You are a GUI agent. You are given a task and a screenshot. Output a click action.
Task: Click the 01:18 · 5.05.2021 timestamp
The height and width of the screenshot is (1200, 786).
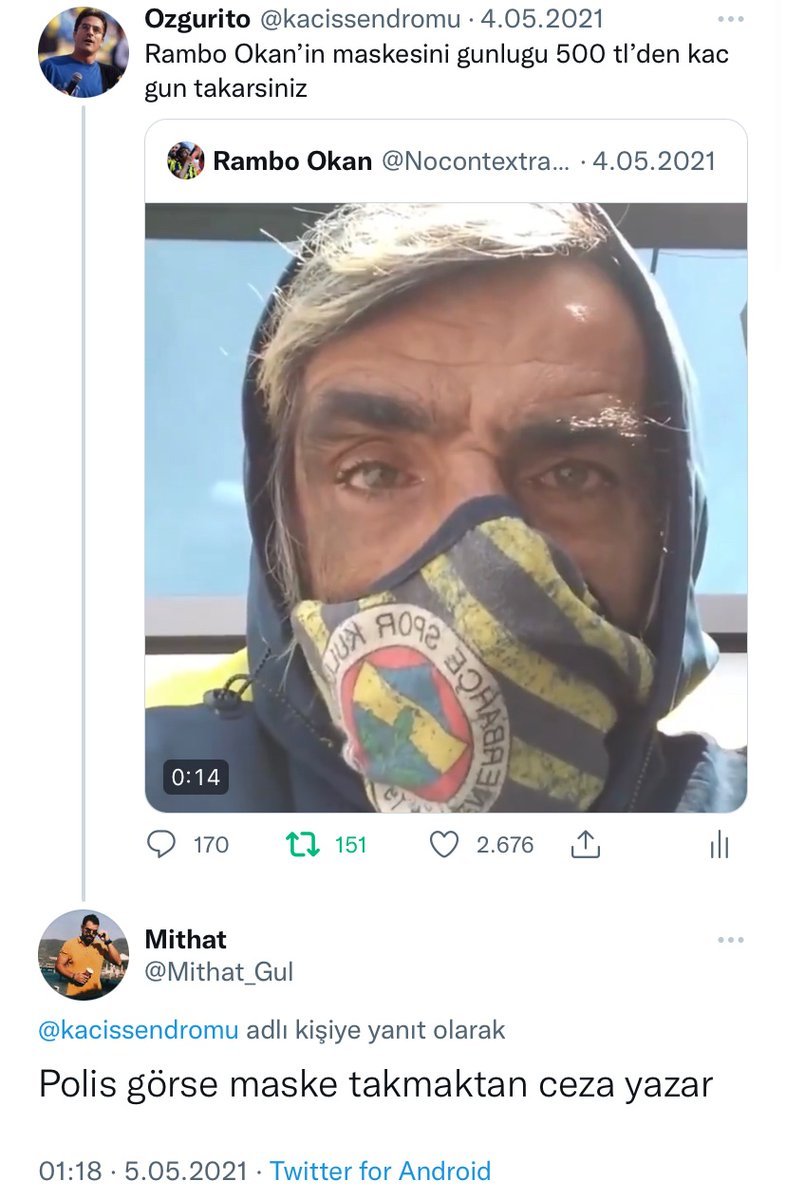(x=144, y=1171)
